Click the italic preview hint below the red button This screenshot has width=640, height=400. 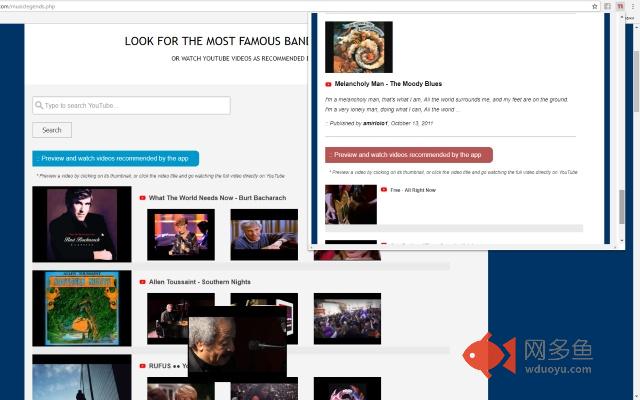(453, 172)
